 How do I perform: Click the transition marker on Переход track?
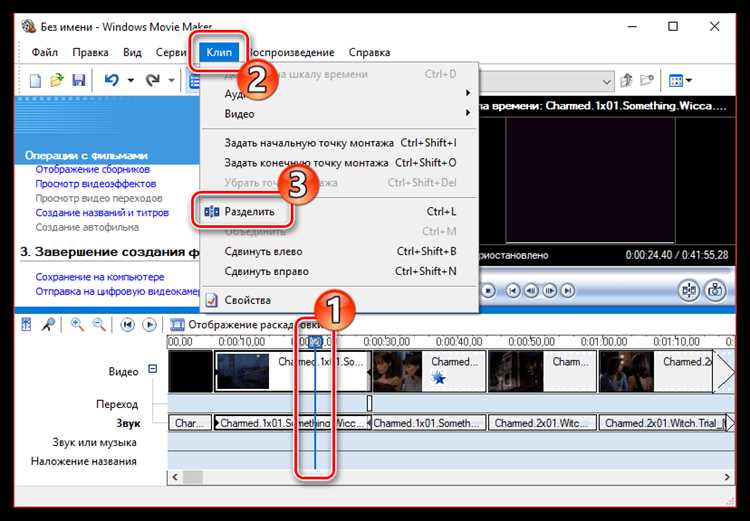point(369,403)
